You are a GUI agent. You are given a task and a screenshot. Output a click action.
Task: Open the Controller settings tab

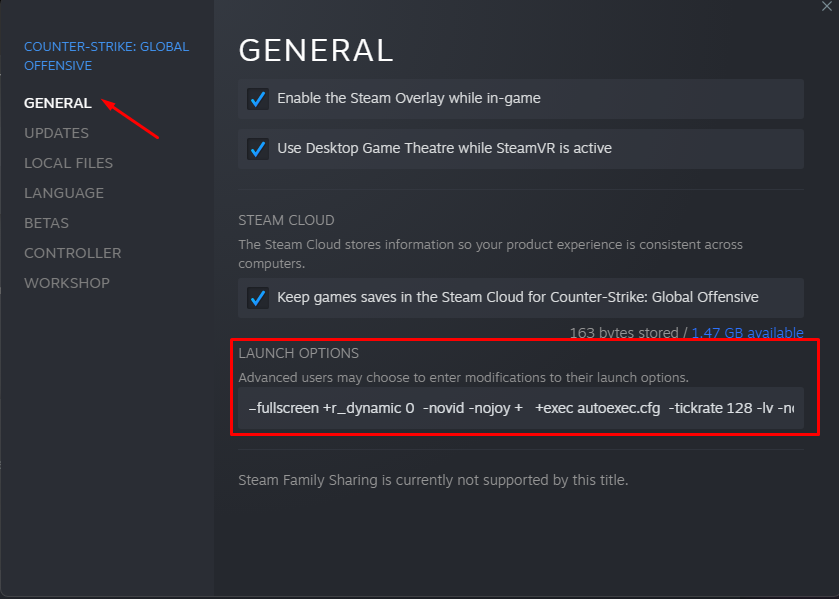click(x=72, y=253)
